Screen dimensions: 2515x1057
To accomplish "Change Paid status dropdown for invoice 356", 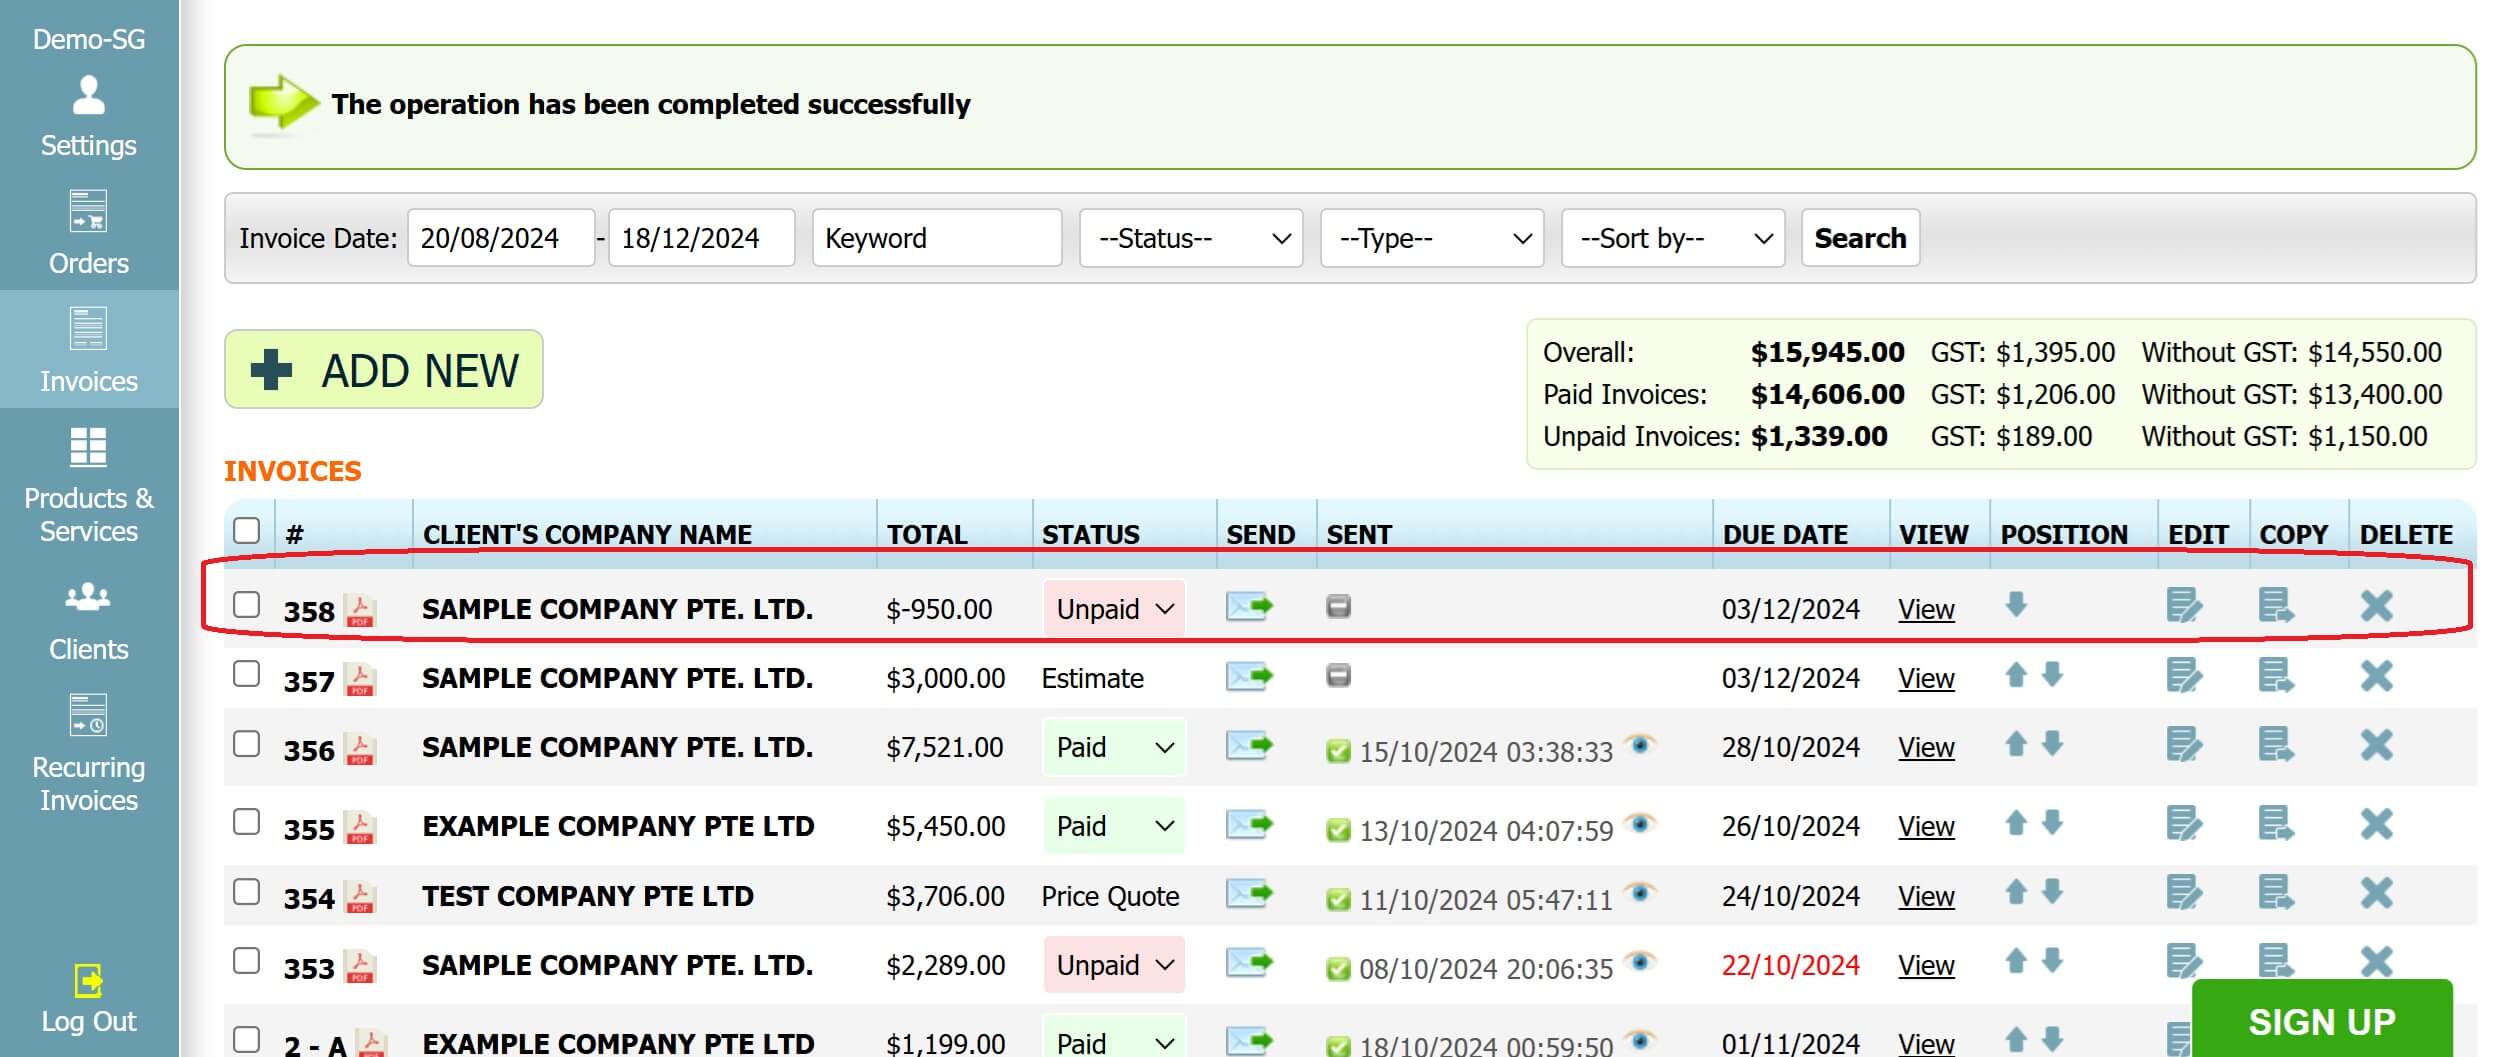I will [1114, 748].
